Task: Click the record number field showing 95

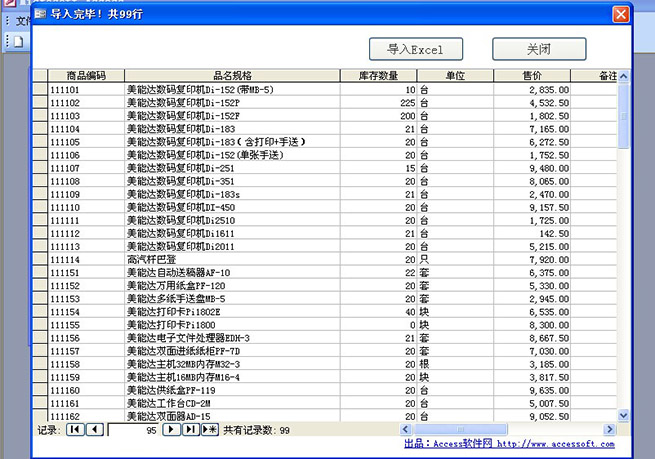Action: tap(133, 430)
